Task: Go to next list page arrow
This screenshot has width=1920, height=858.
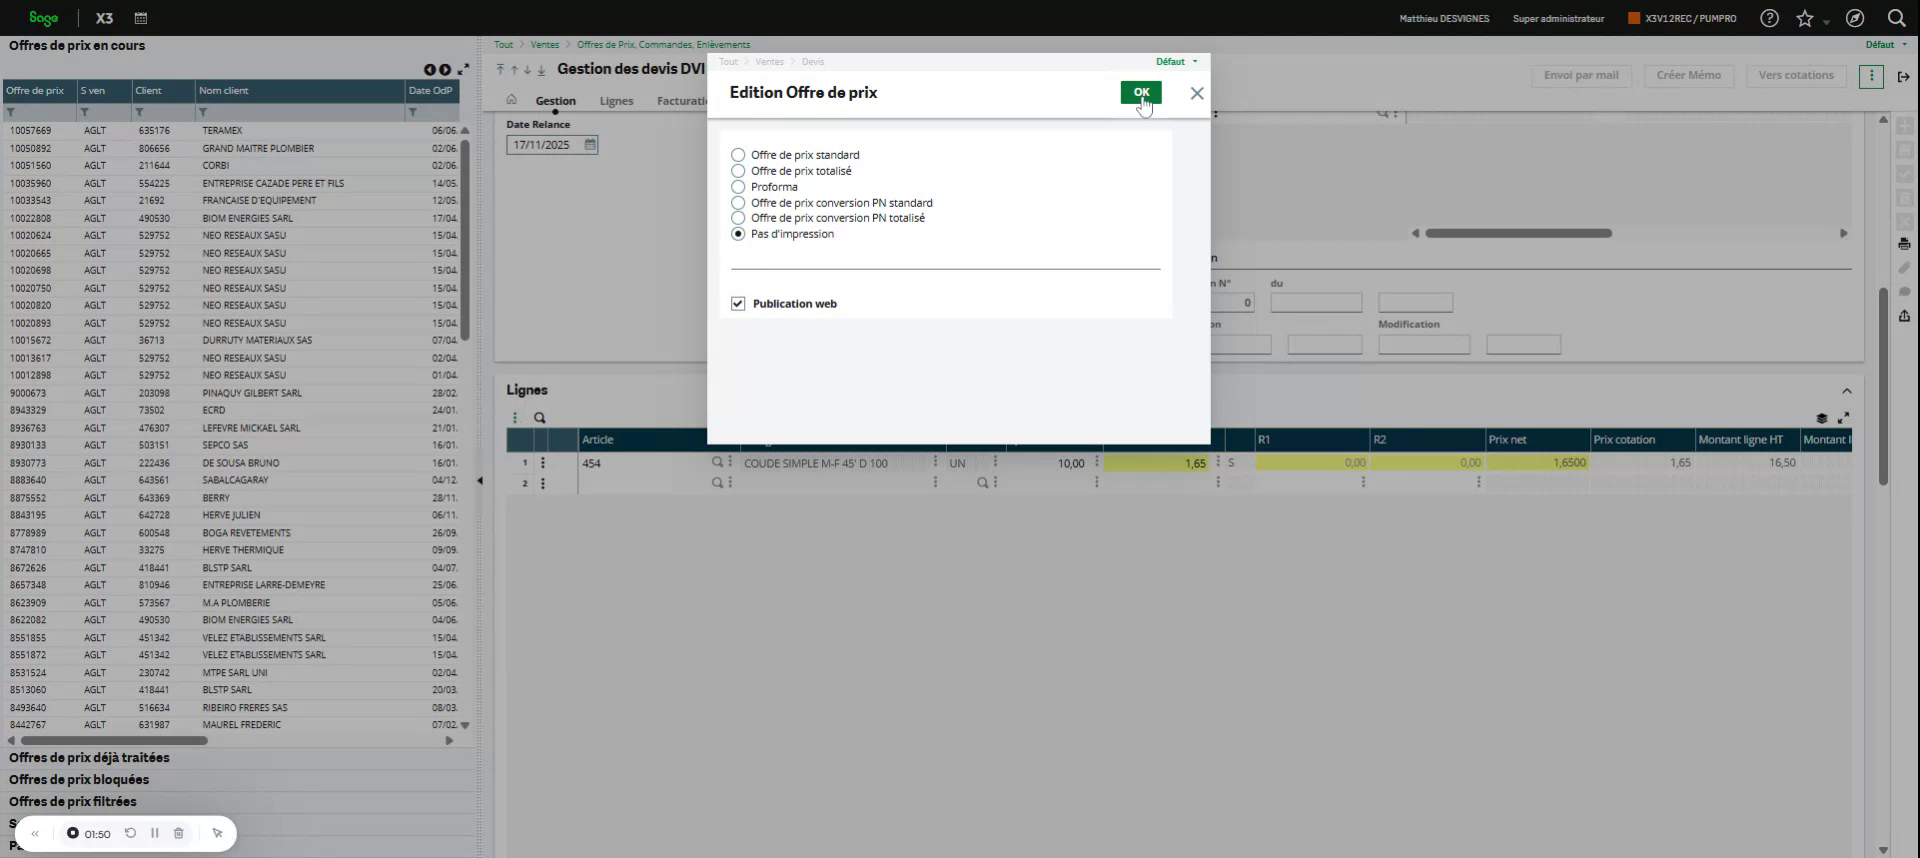Action: tap(445, 70)
